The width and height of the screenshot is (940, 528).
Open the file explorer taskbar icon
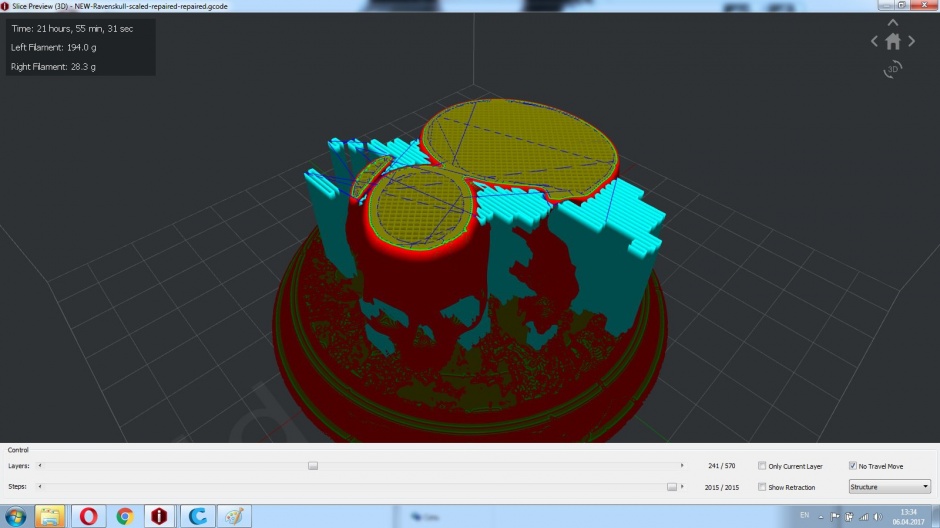(50, 516)
